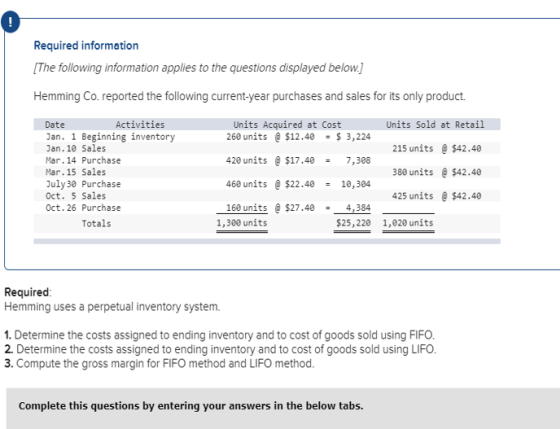Click the 1,020 units sold total
560x429 pixels.
coord(408,223)
